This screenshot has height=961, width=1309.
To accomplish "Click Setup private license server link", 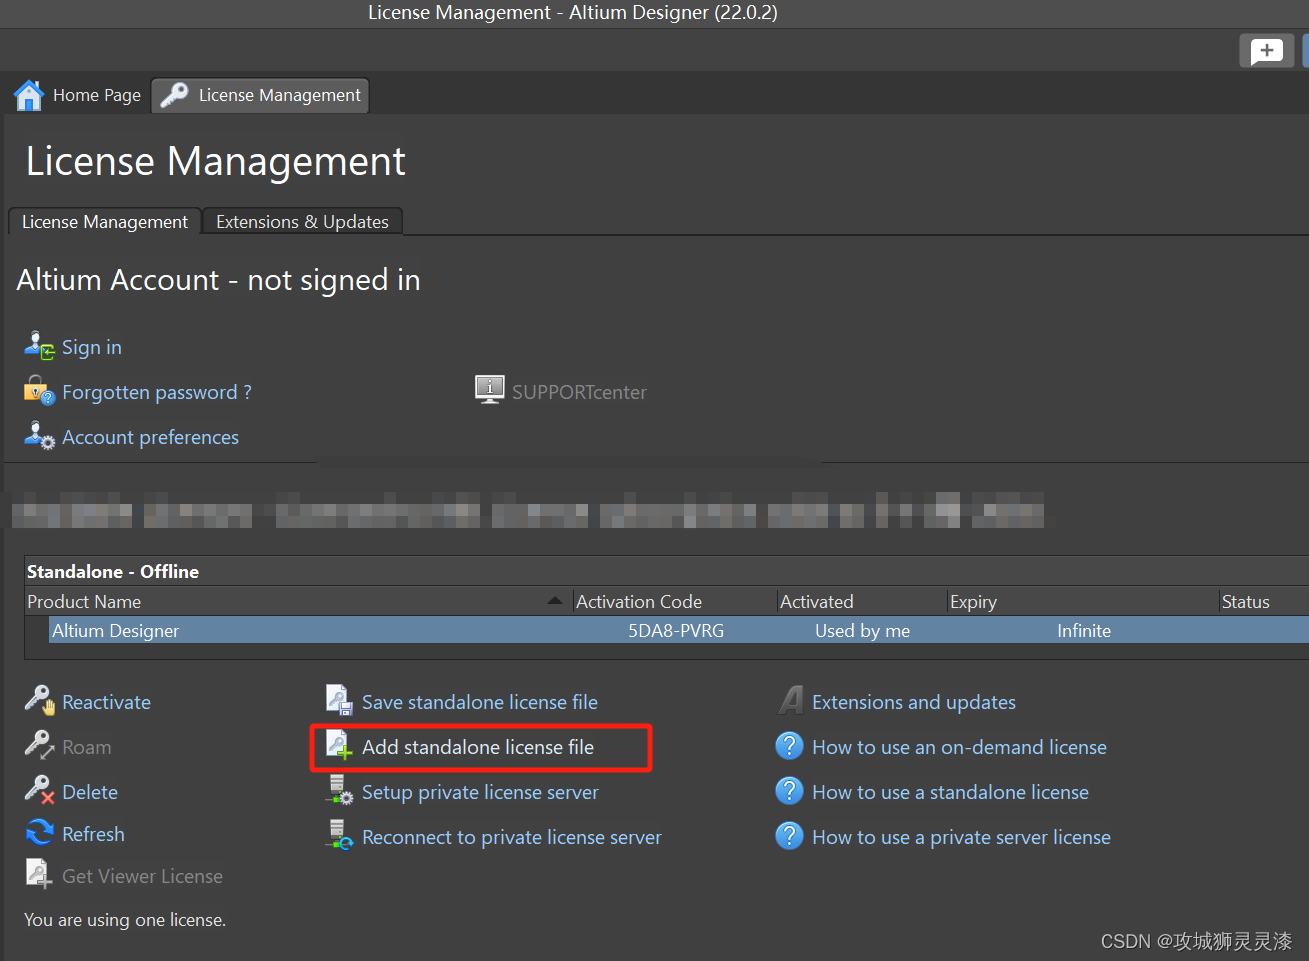I will pos(480,792).
